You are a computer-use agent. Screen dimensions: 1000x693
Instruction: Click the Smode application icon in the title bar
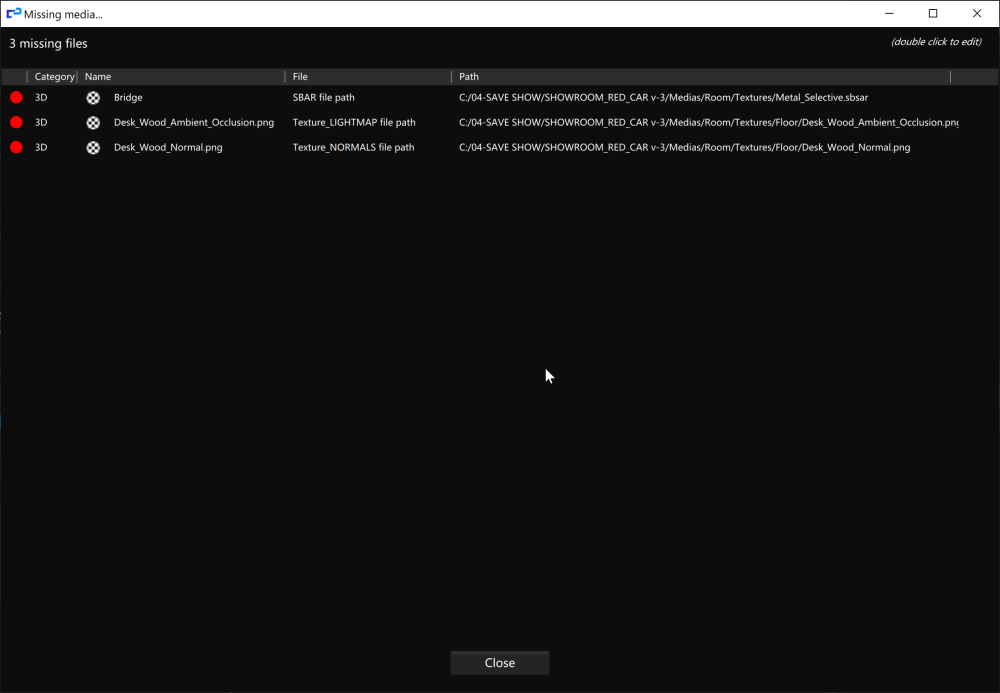point(13,13)
